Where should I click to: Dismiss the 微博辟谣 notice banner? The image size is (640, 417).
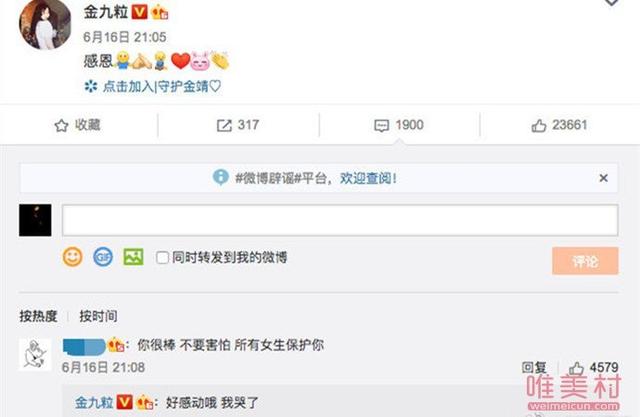[603, 178]
